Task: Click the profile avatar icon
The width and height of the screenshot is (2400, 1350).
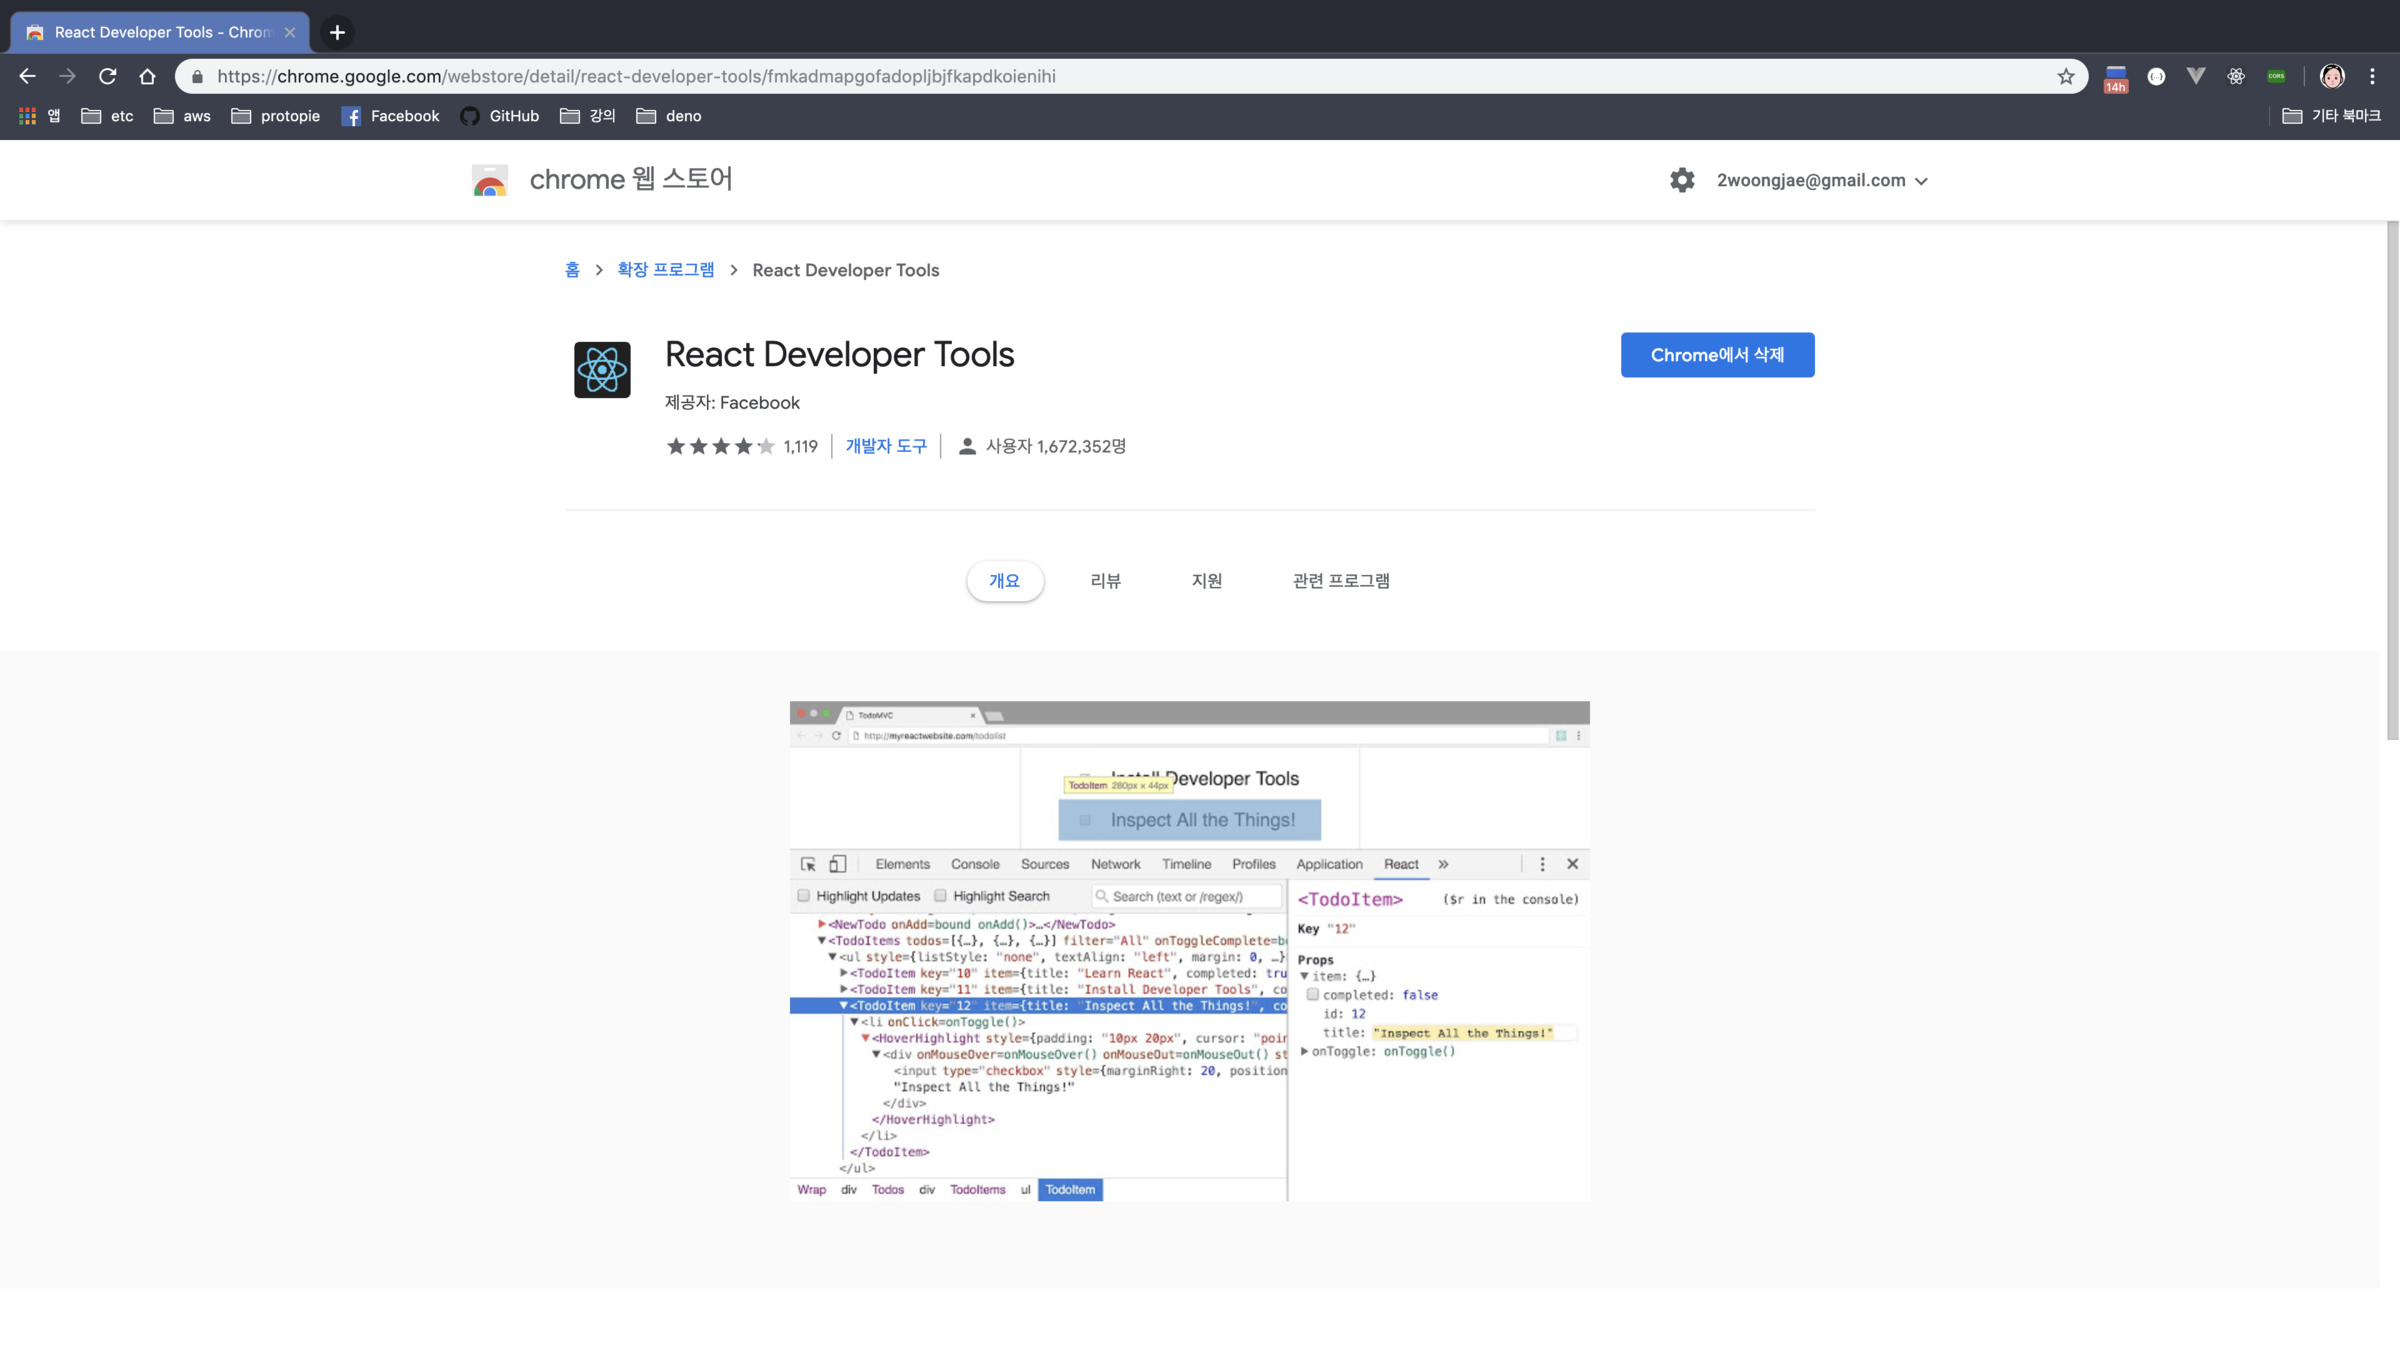Action: [2331, 76]
